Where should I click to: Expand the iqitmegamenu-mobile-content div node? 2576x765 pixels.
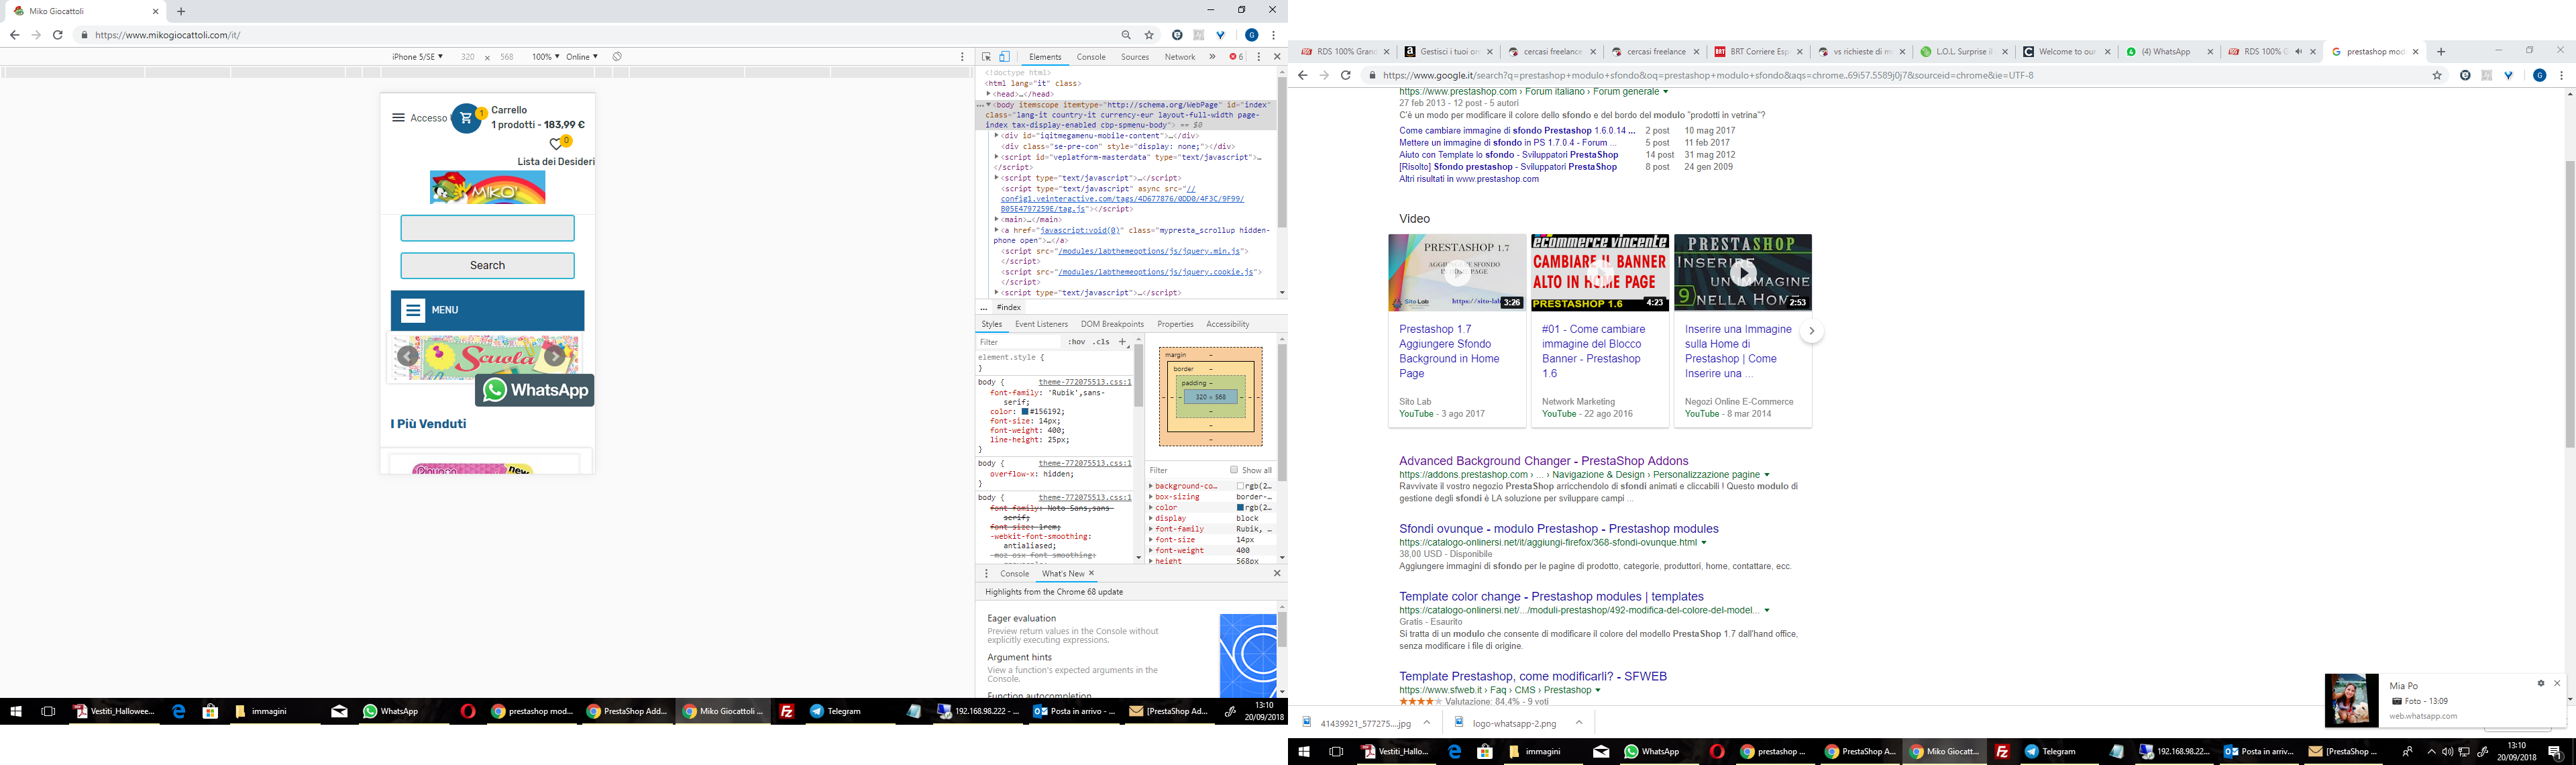(997, 135)
